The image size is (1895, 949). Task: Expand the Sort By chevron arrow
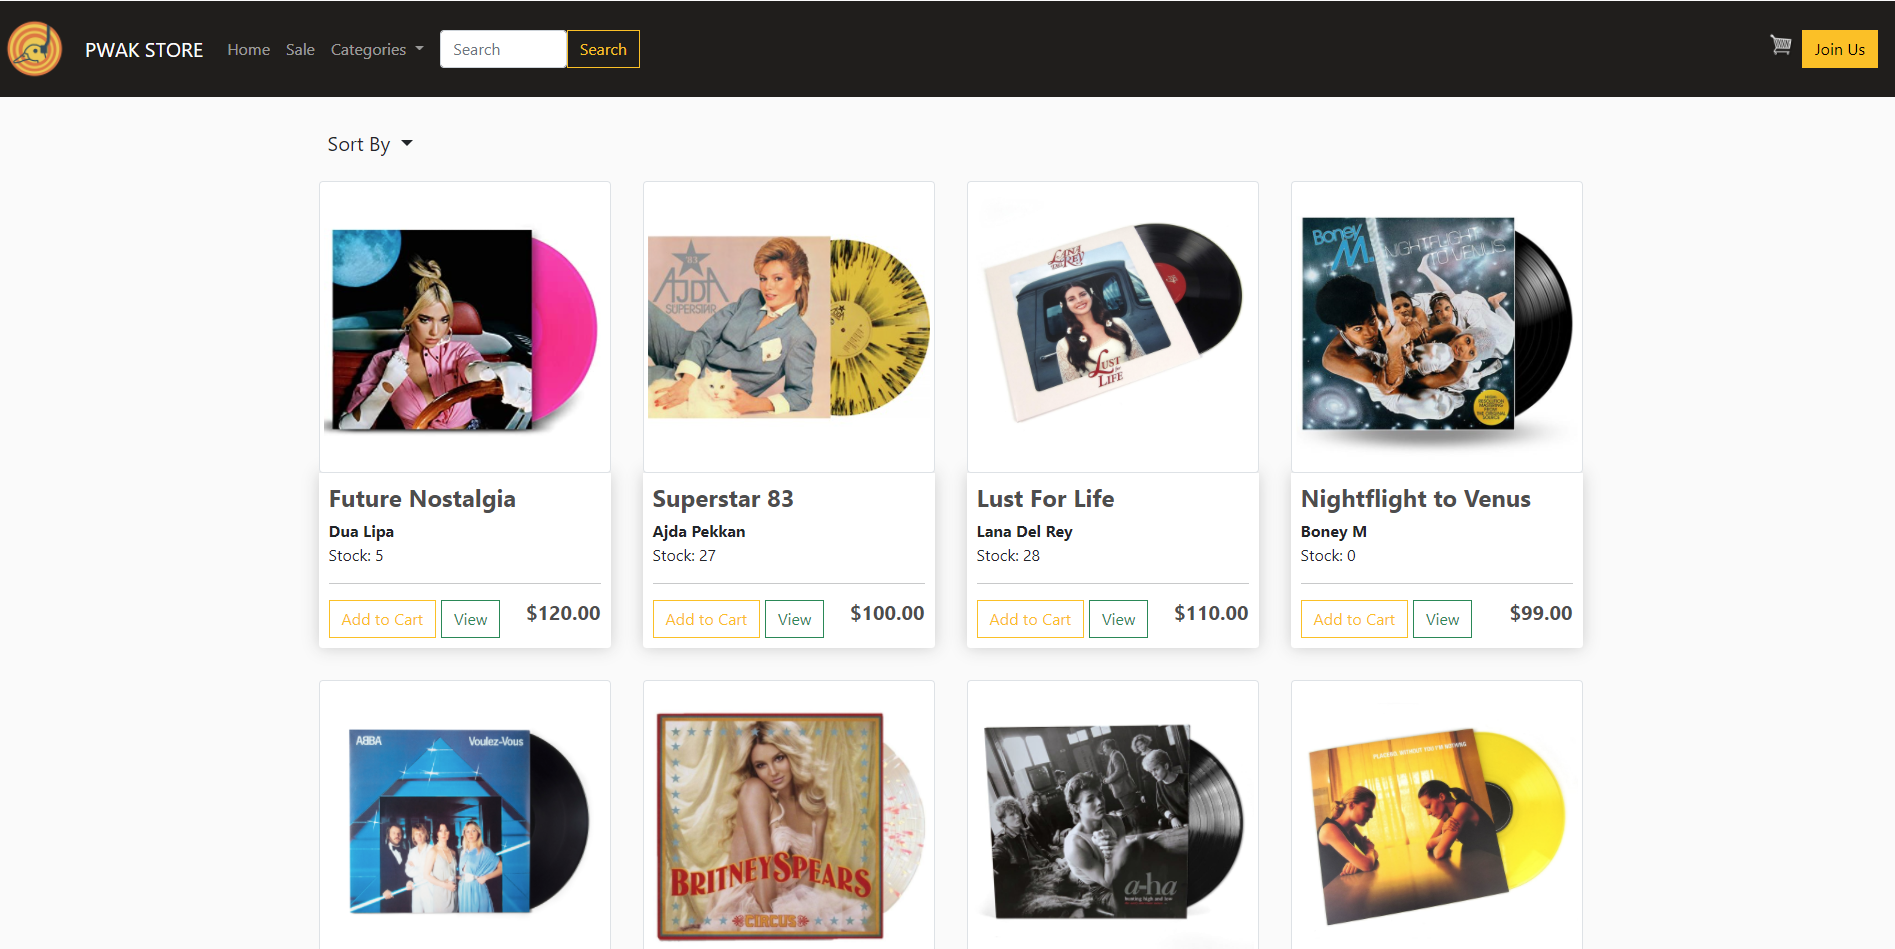coord(406,144)
